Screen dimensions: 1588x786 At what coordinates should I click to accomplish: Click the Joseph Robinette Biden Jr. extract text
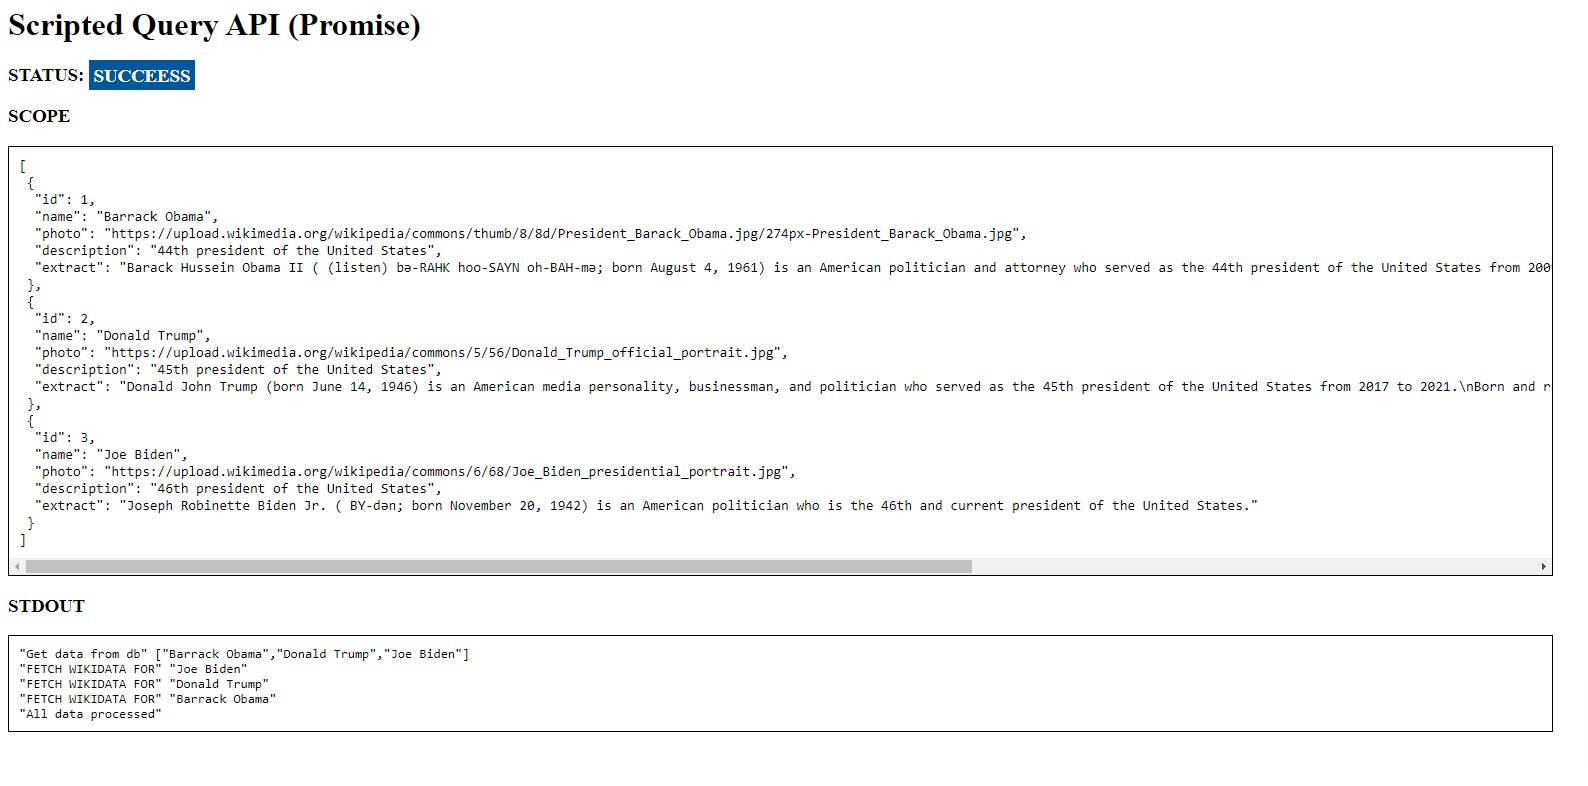(x=690, y=506)
